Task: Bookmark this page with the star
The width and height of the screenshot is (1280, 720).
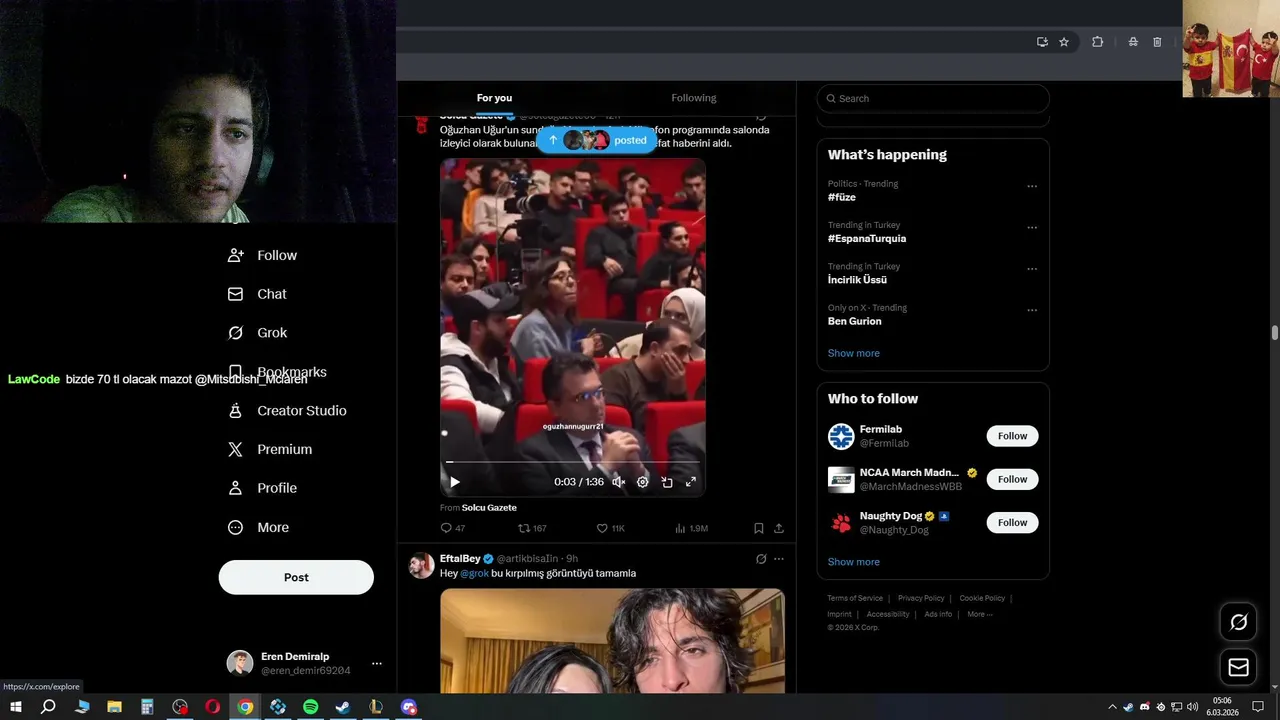Action: [x=1064, y=42]
